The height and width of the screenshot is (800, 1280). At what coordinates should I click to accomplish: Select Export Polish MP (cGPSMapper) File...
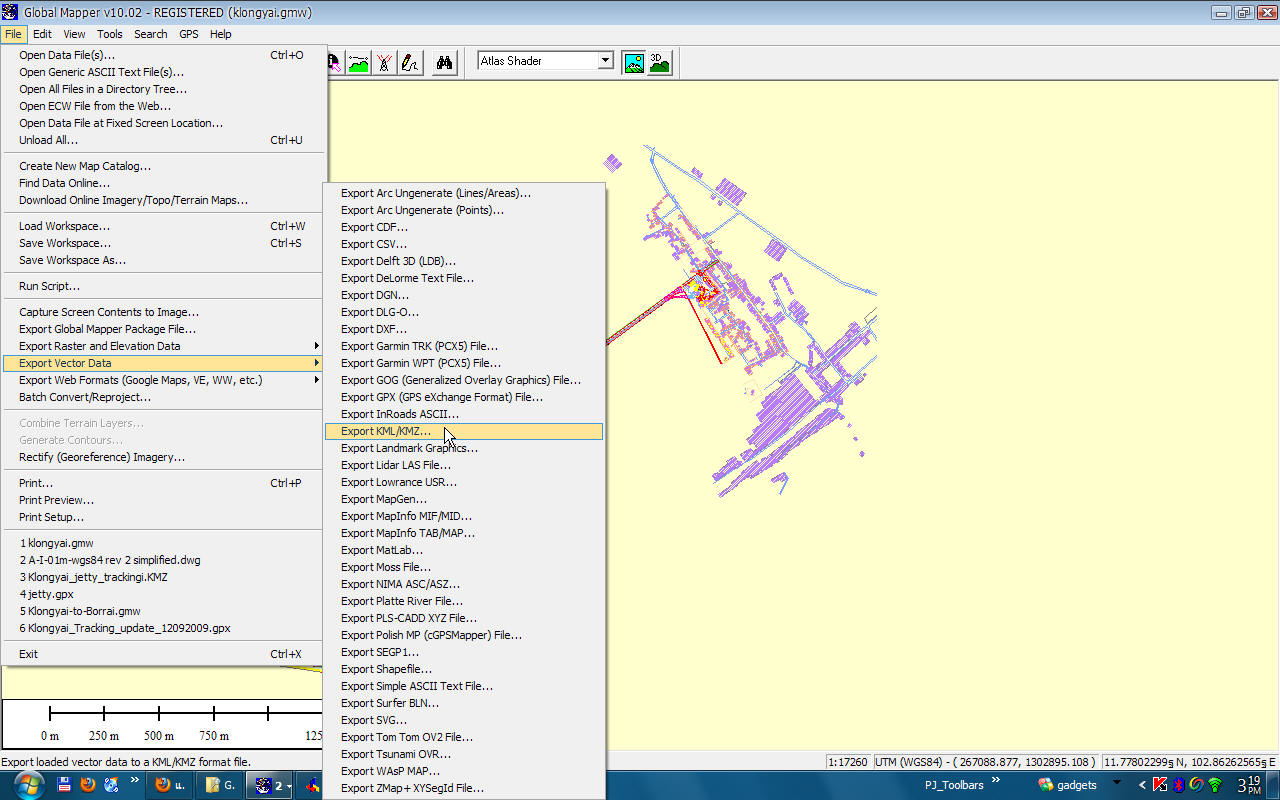click(464, 635)
